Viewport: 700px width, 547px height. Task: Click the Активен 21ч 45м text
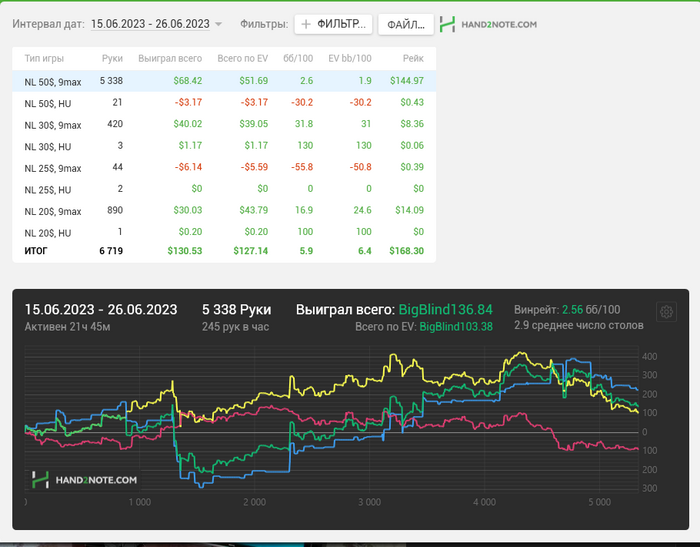67,327
